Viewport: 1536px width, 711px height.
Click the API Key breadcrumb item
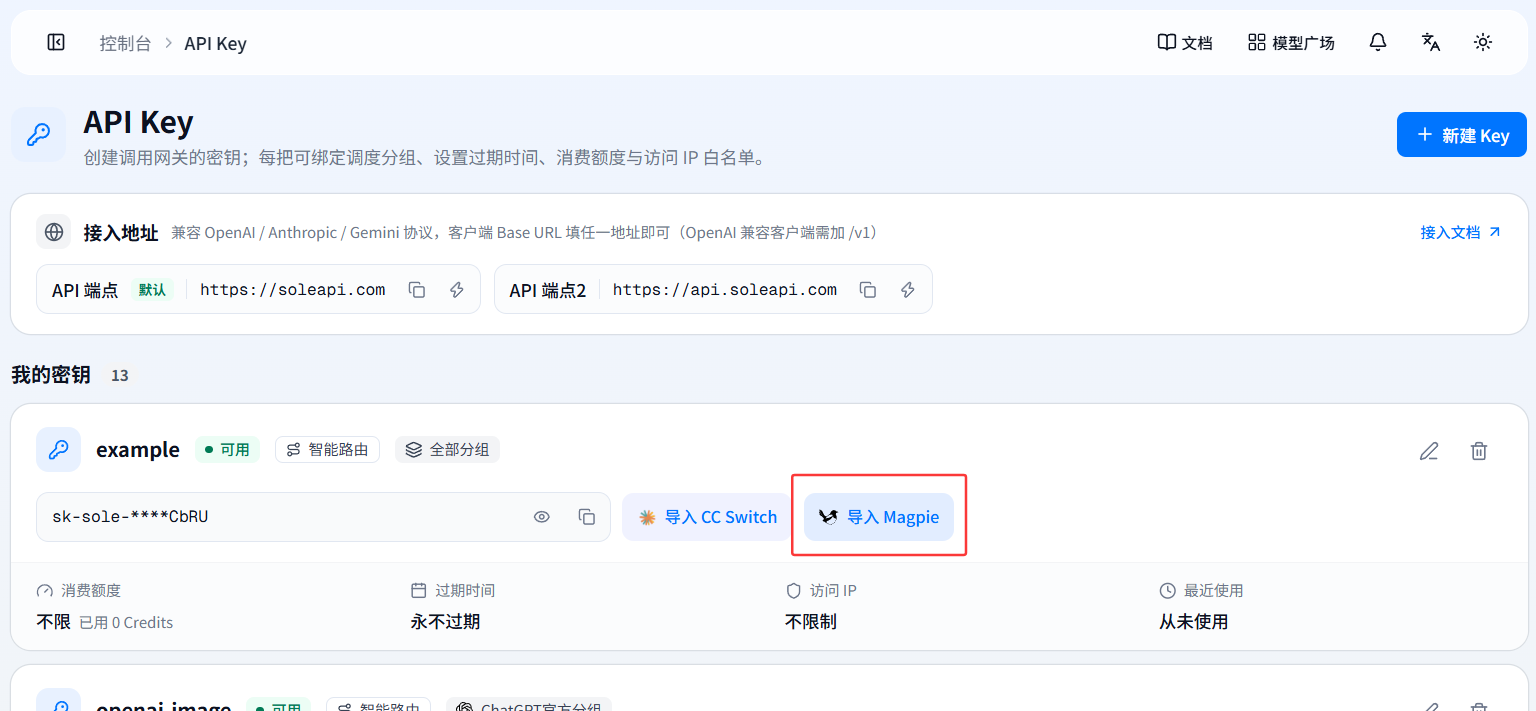(x=215, y=44)
